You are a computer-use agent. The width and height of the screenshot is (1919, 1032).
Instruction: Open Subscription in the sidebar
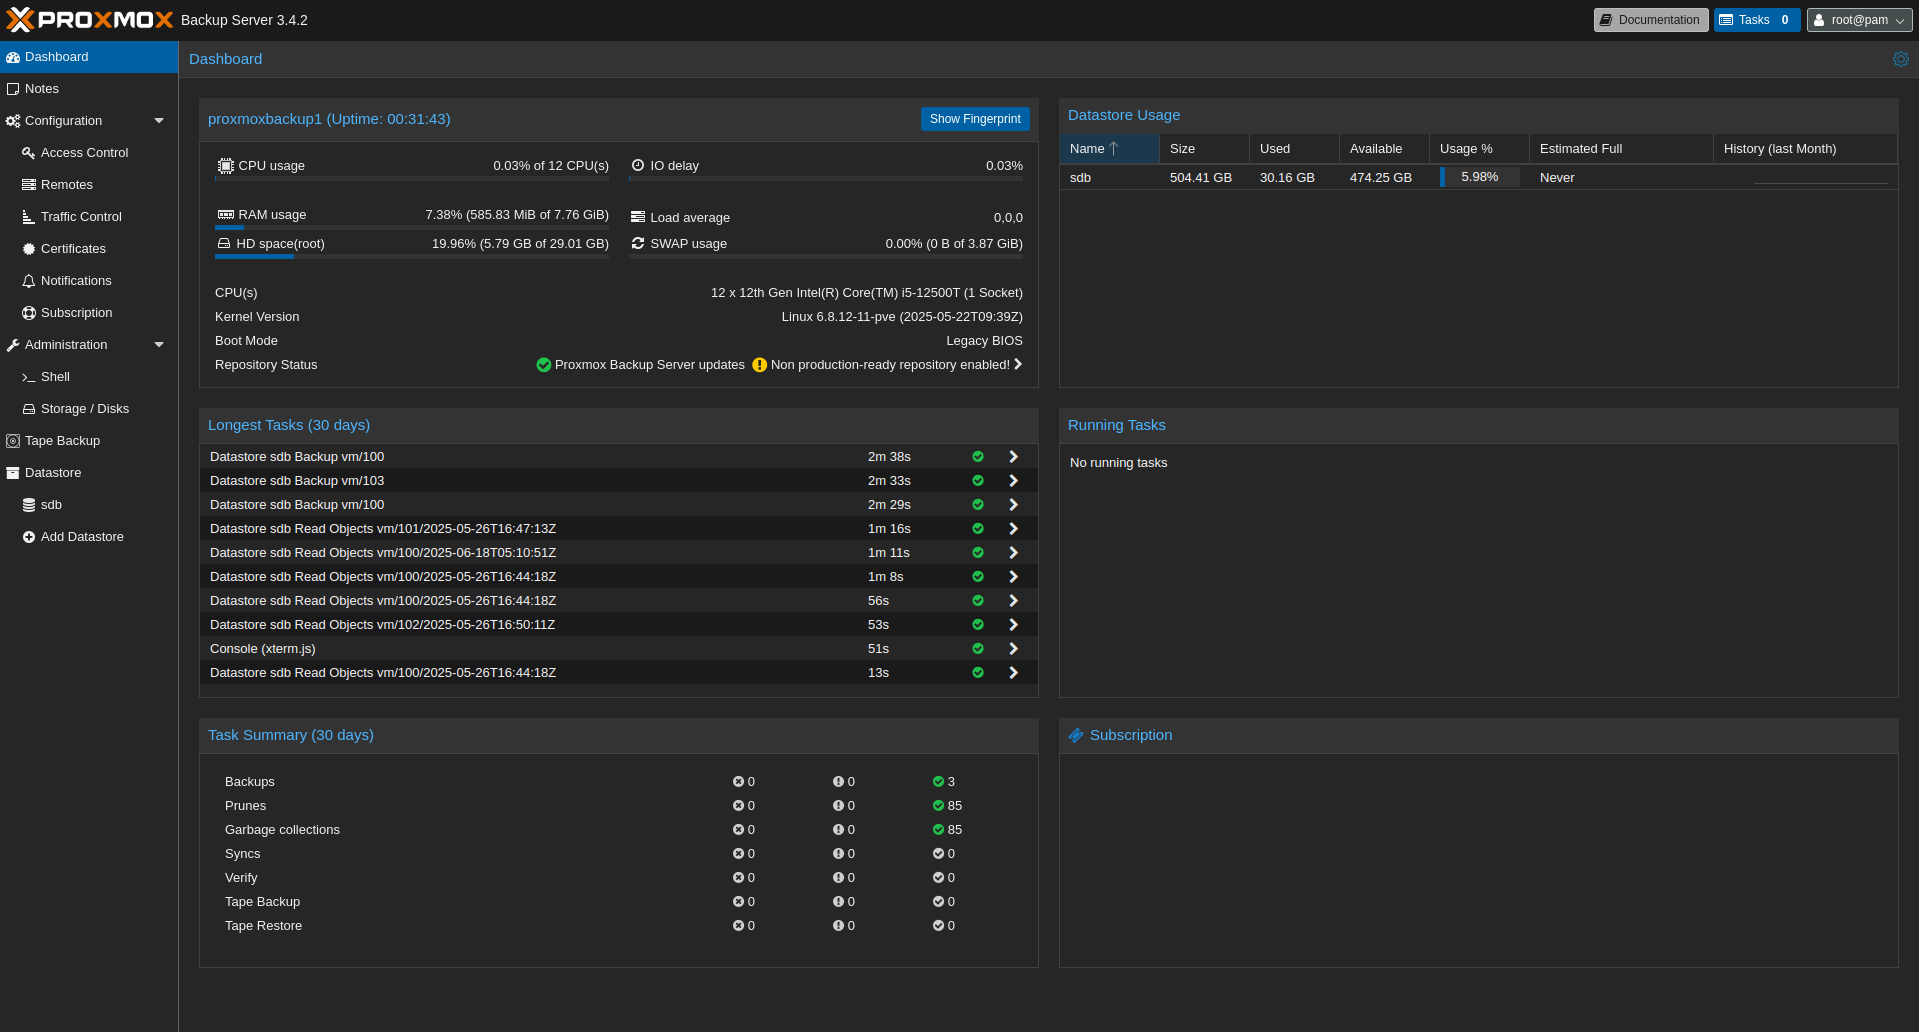[89, 313]
